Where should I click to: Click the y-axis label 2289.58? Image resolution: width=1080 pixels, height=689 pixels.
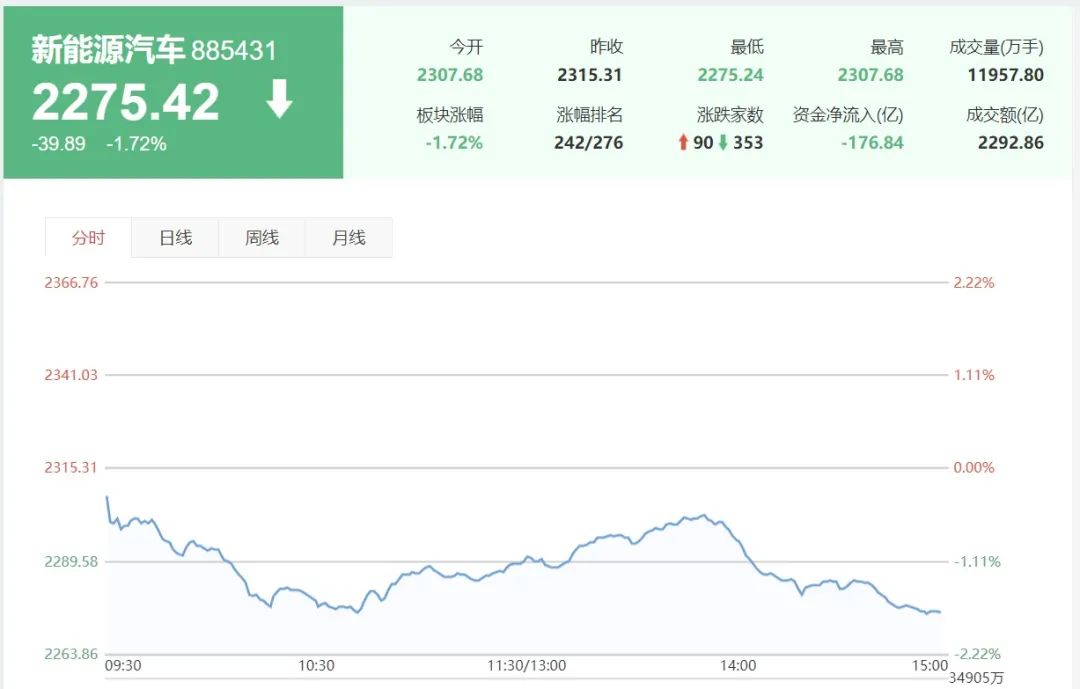point(71,562)
